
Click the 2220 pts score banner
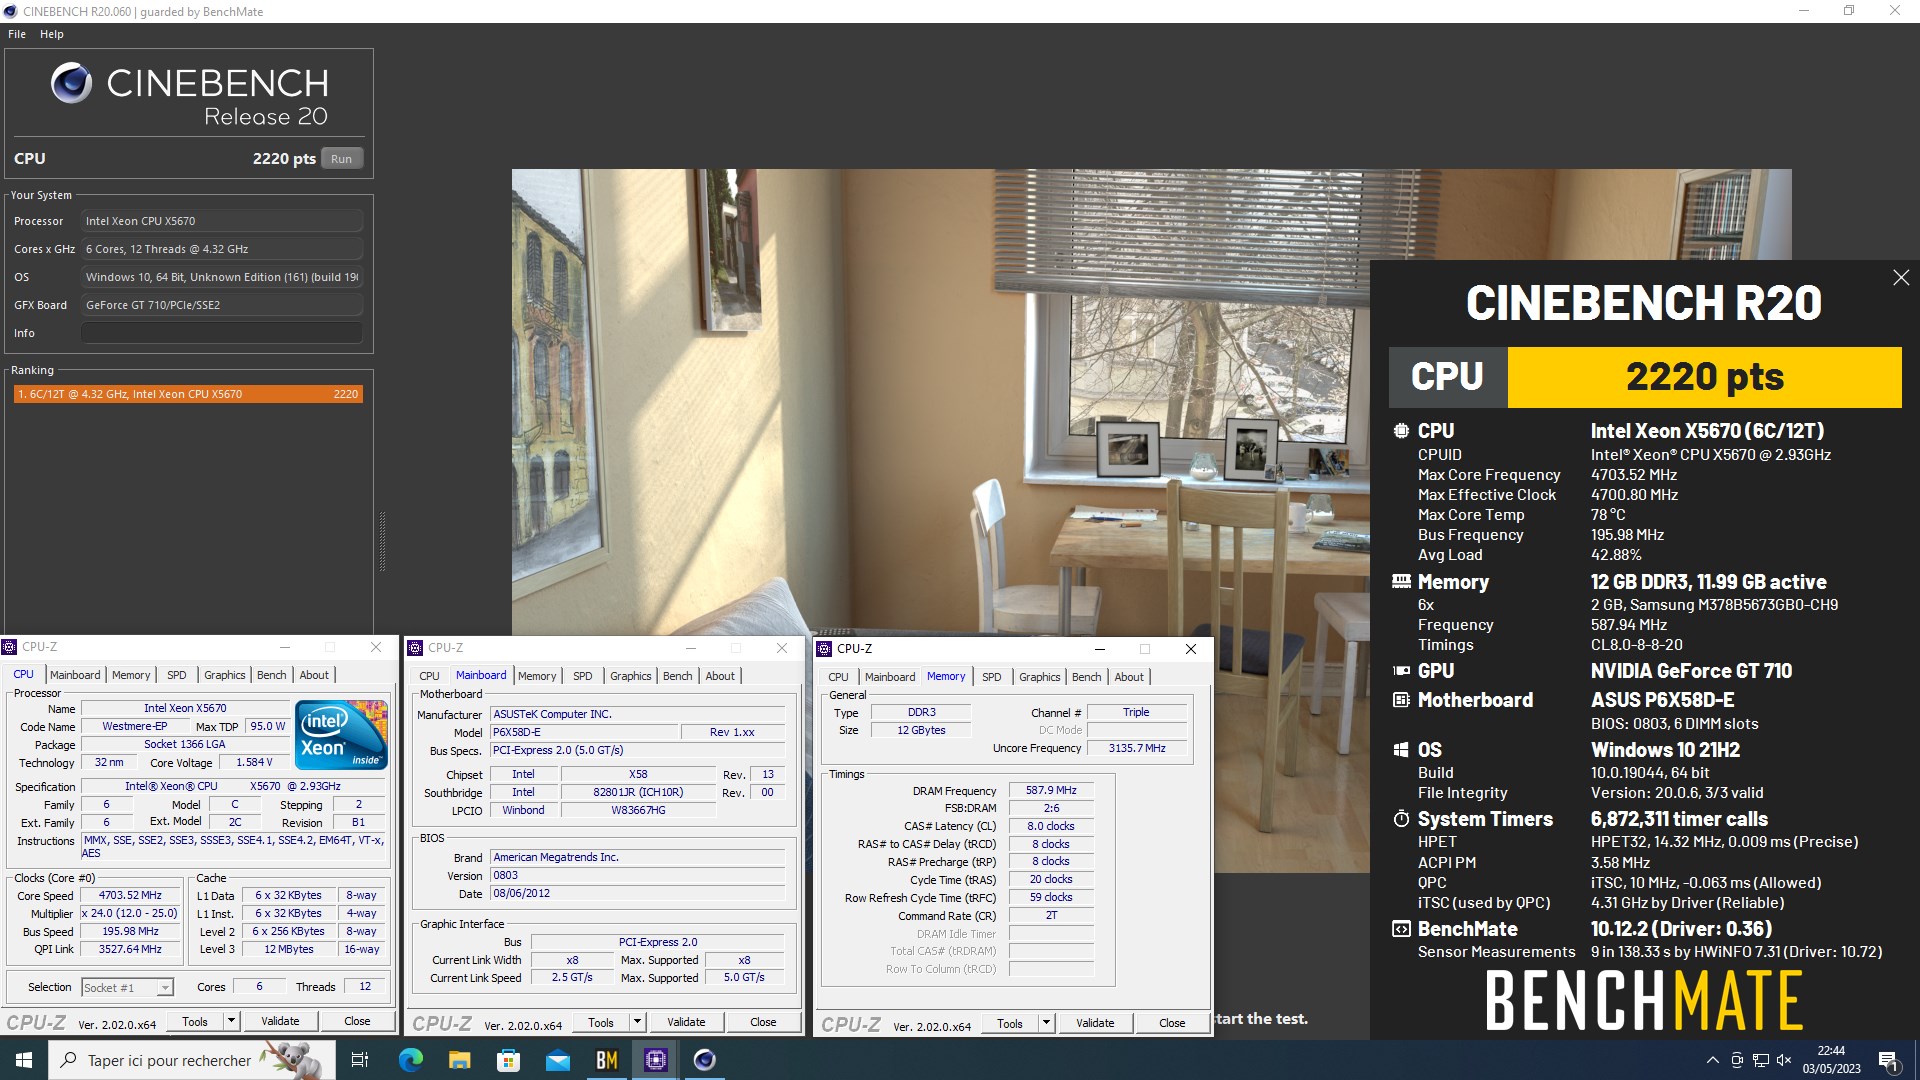1704,377
